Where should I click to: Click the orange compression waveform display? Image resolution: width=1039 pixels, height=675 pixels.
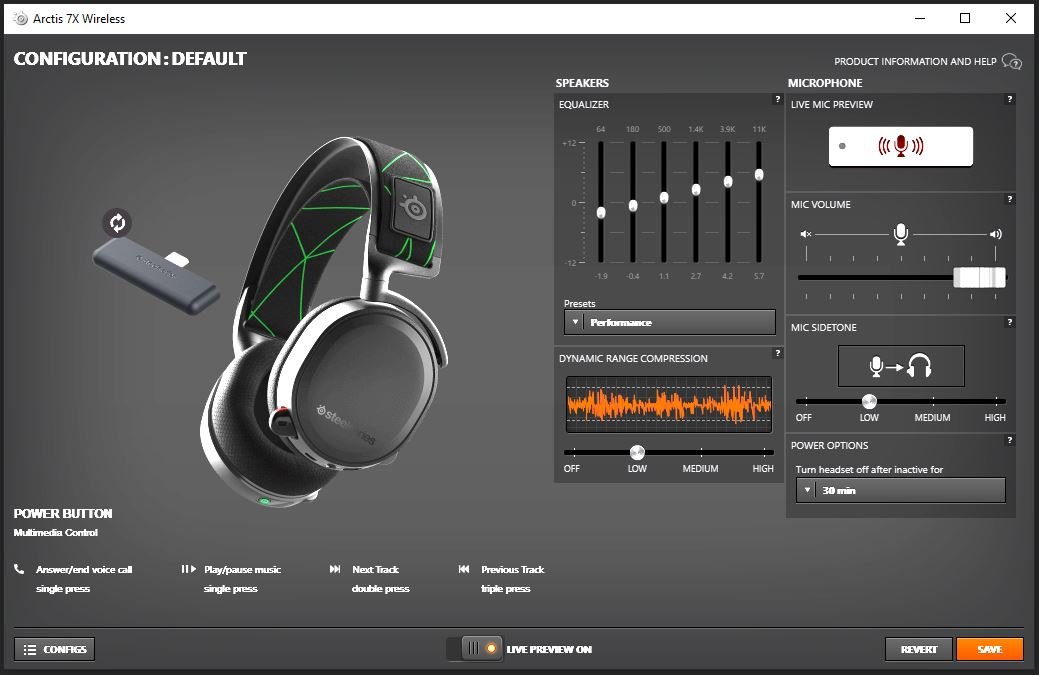point(669,404)
